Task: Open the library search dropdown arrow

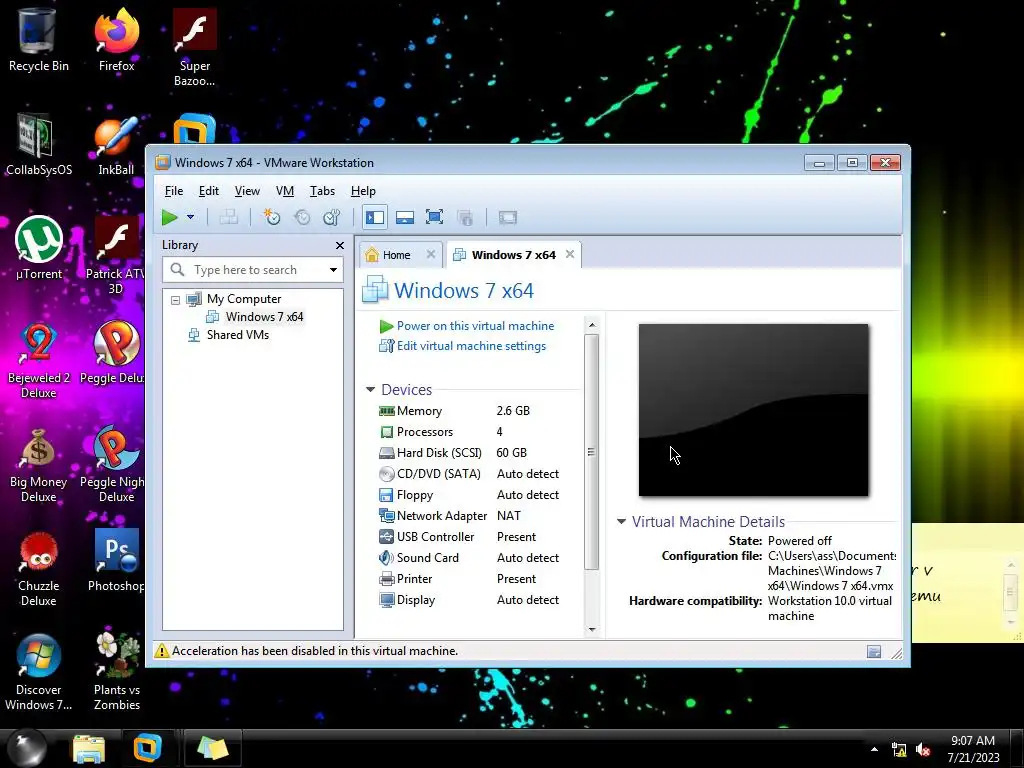Action: (x=333, y=270)
